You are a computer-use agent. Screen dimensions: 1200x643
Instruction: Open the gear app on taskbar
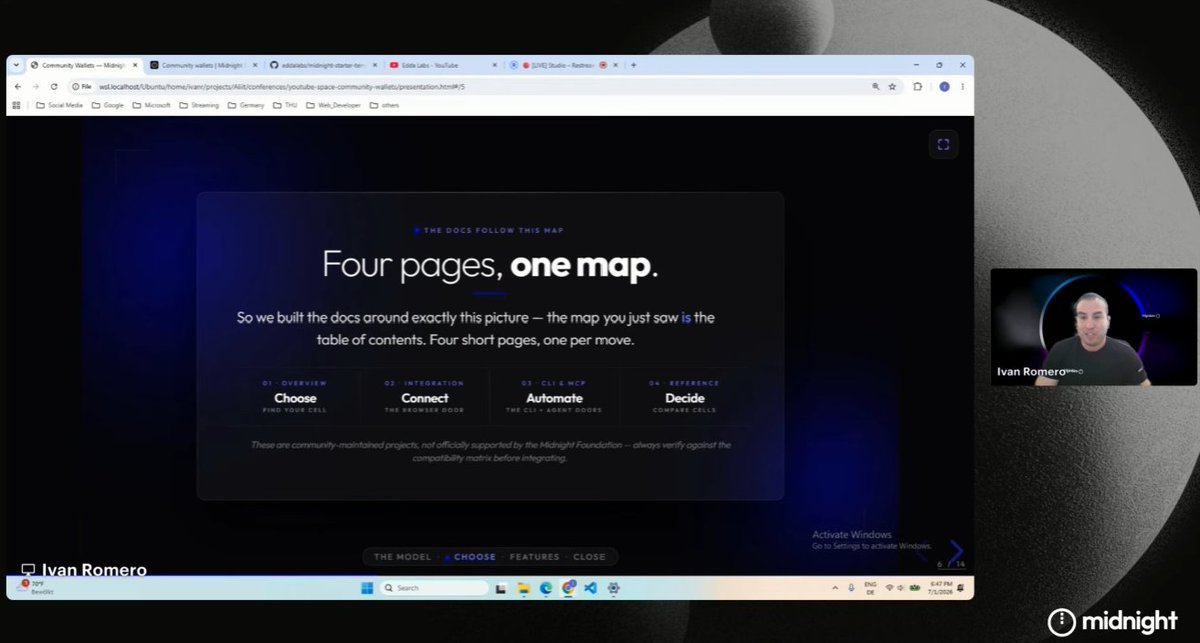[613, 588]
